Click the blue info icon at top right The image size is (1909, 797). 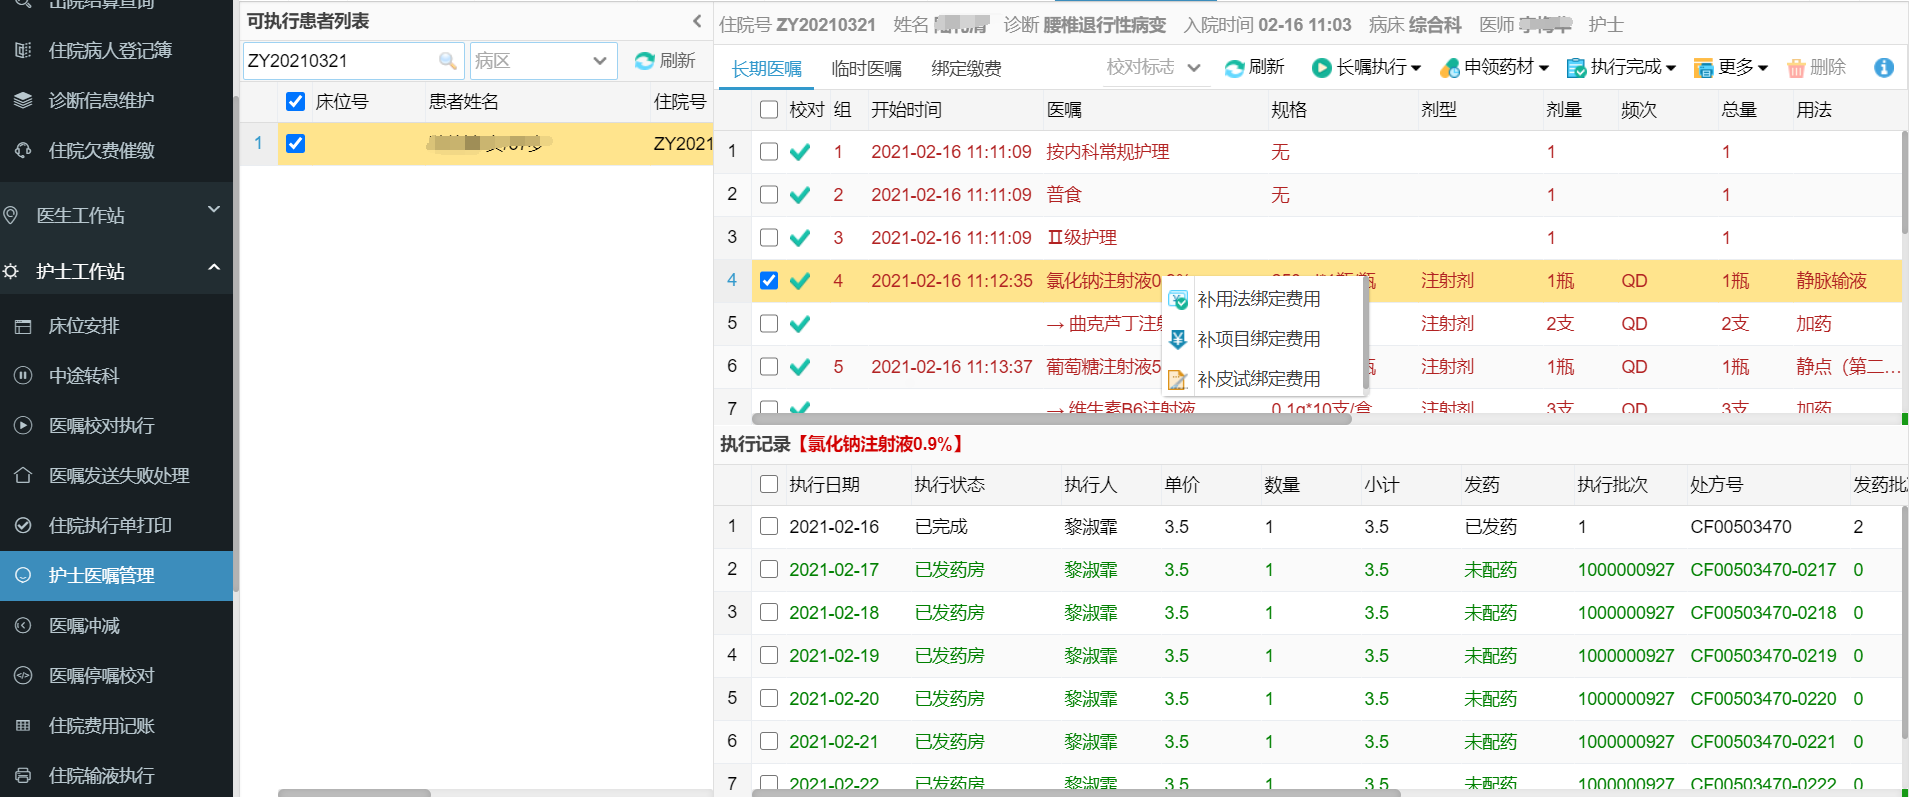point(1883,68)
